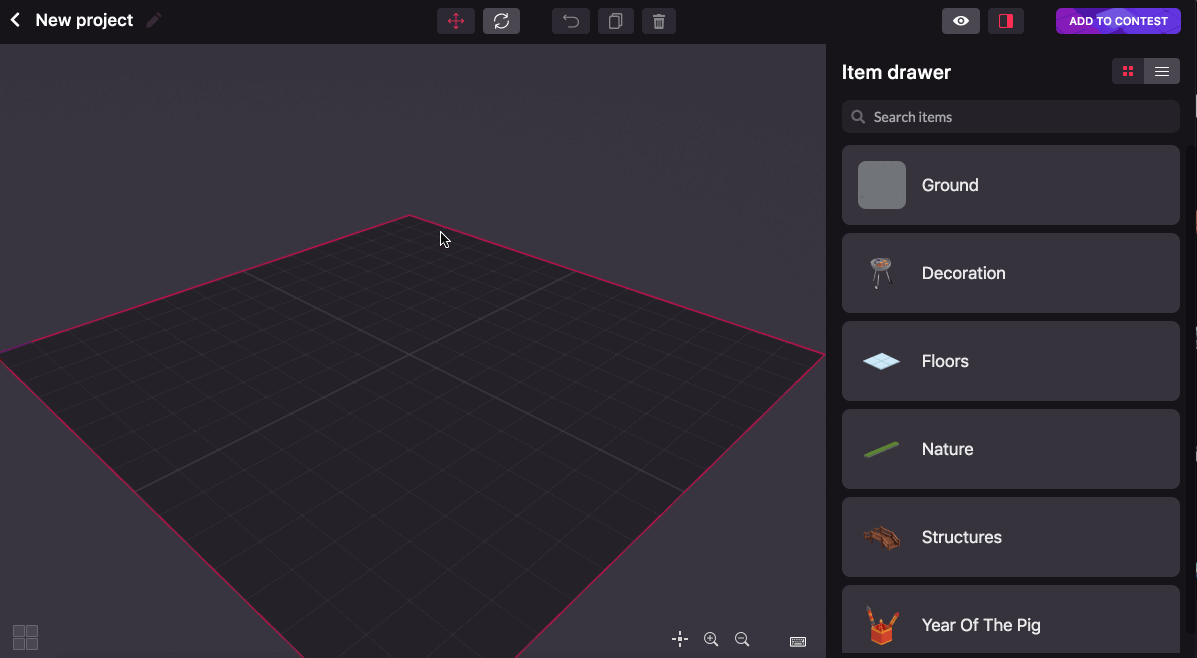Zoom in on the canvas
The image size is (1197, 658).
click(x=711, y=640)
